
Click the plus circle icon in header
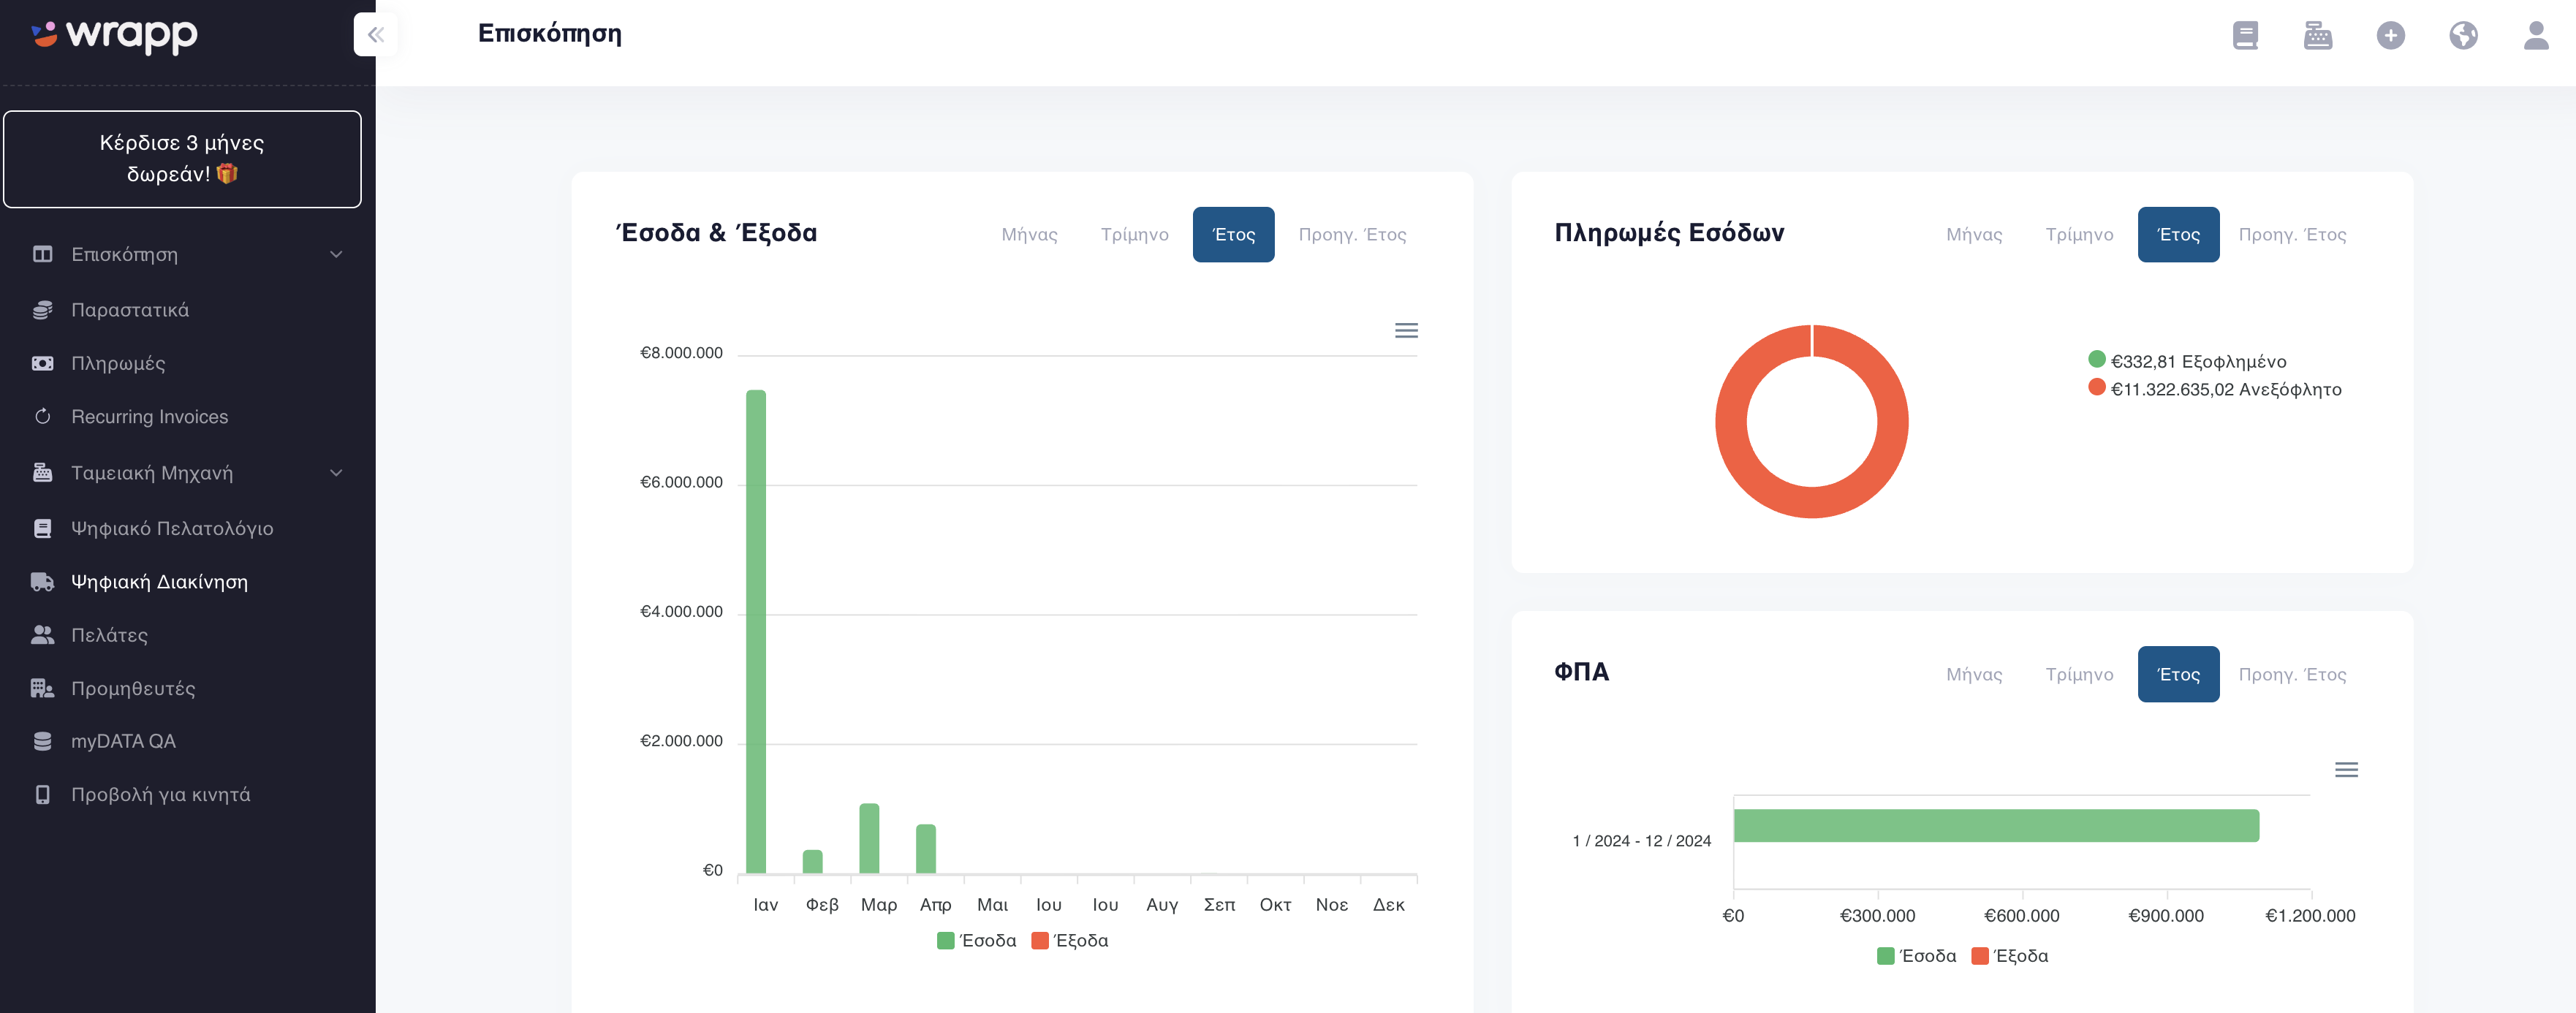coord(2390,36)
